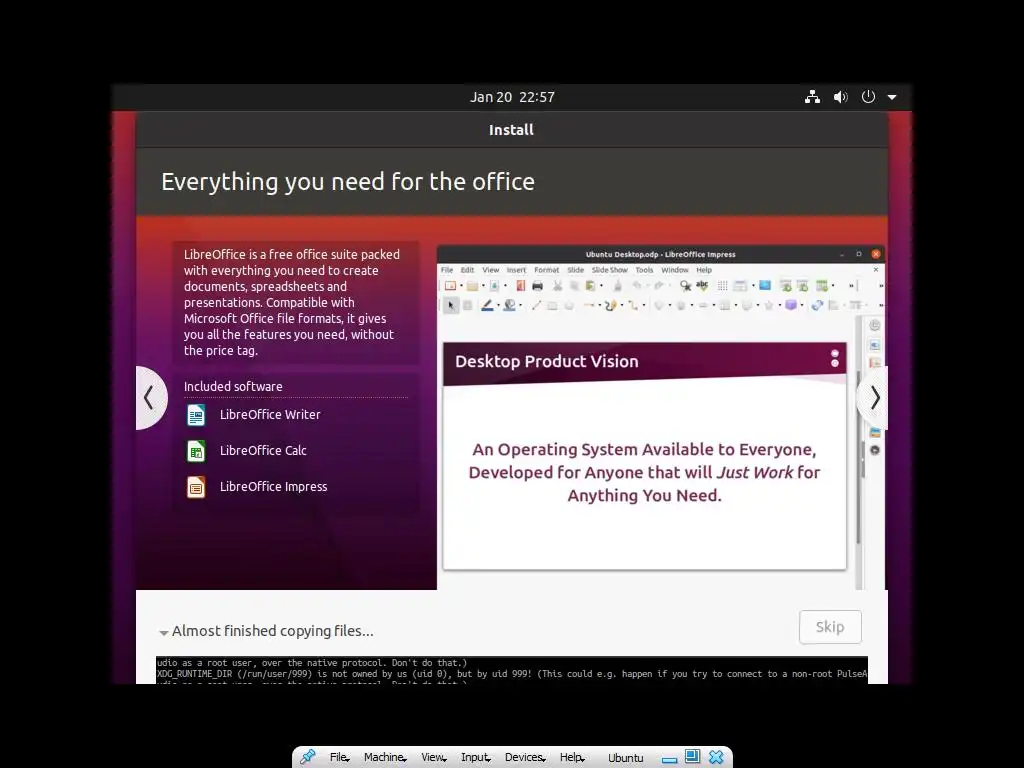Click the LibreOffice Impress icon
Image resolution: width=1024 pixels, height=768 pixels.
[x=196, y=487]
